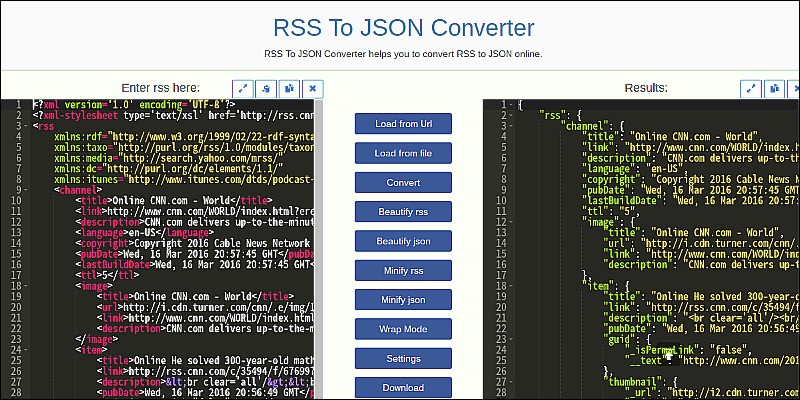This screenshot has width=800, height=400.
Task: Collapse the image tag fold on line 18
Action: (26, 286)
